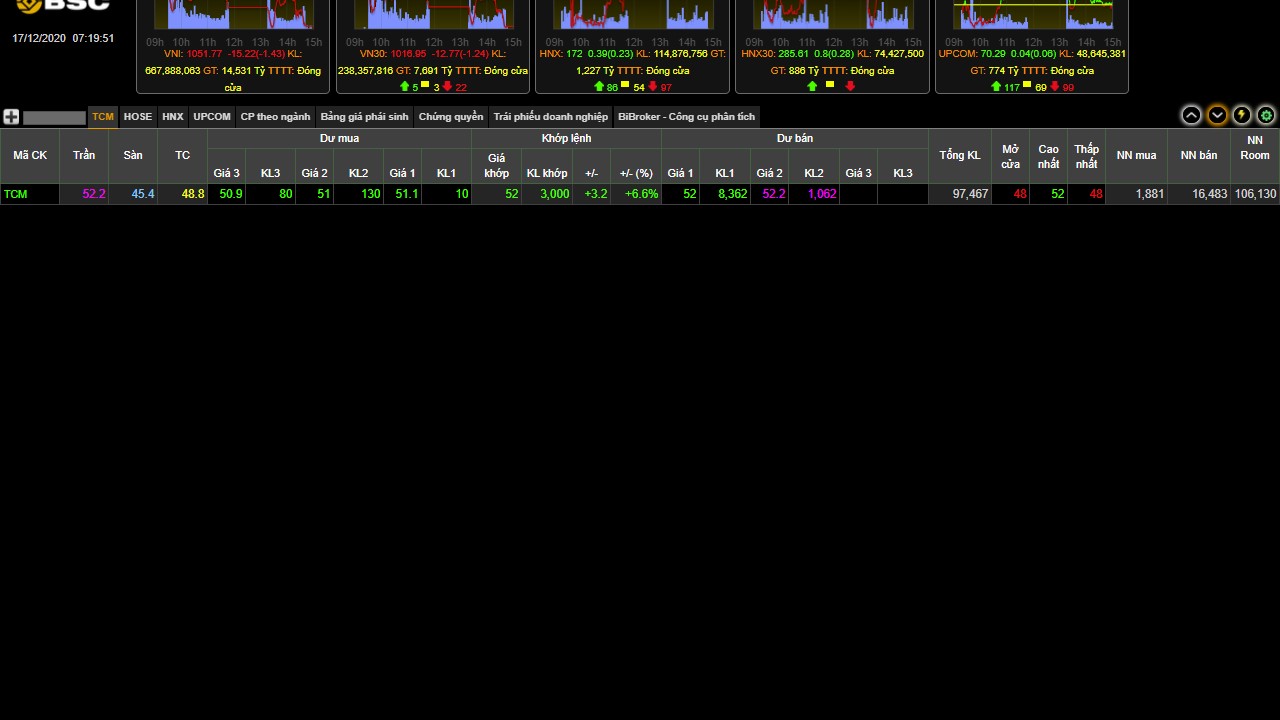Click foreign room value 106,130

(x=1255, y=194)
